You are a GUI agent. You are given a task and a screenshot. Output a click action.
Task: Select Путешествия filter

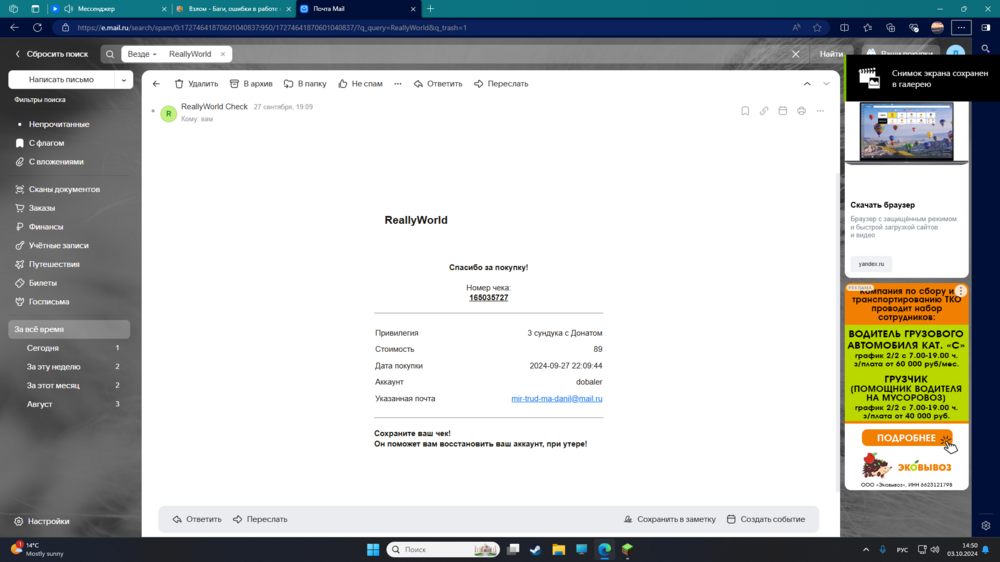coord(54,264)
